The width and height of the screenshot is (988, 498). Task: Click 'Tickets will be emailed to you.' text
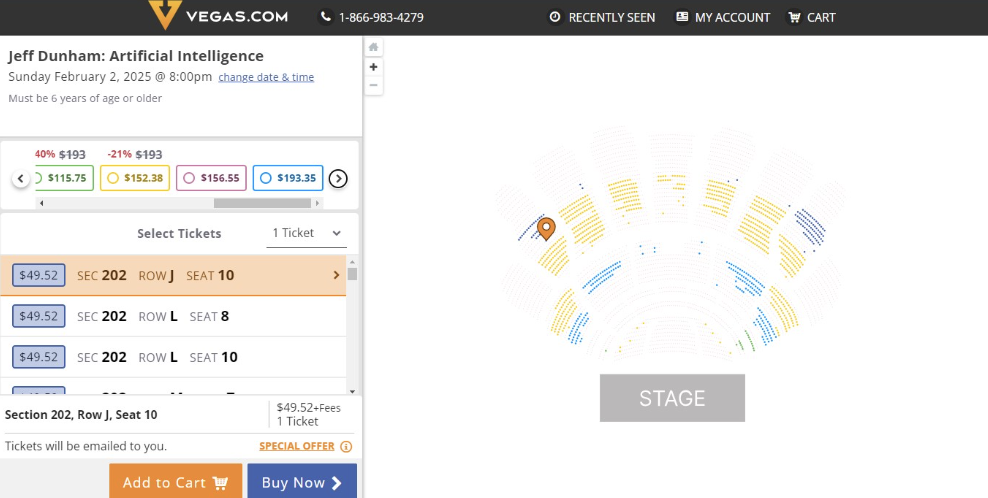86,446
